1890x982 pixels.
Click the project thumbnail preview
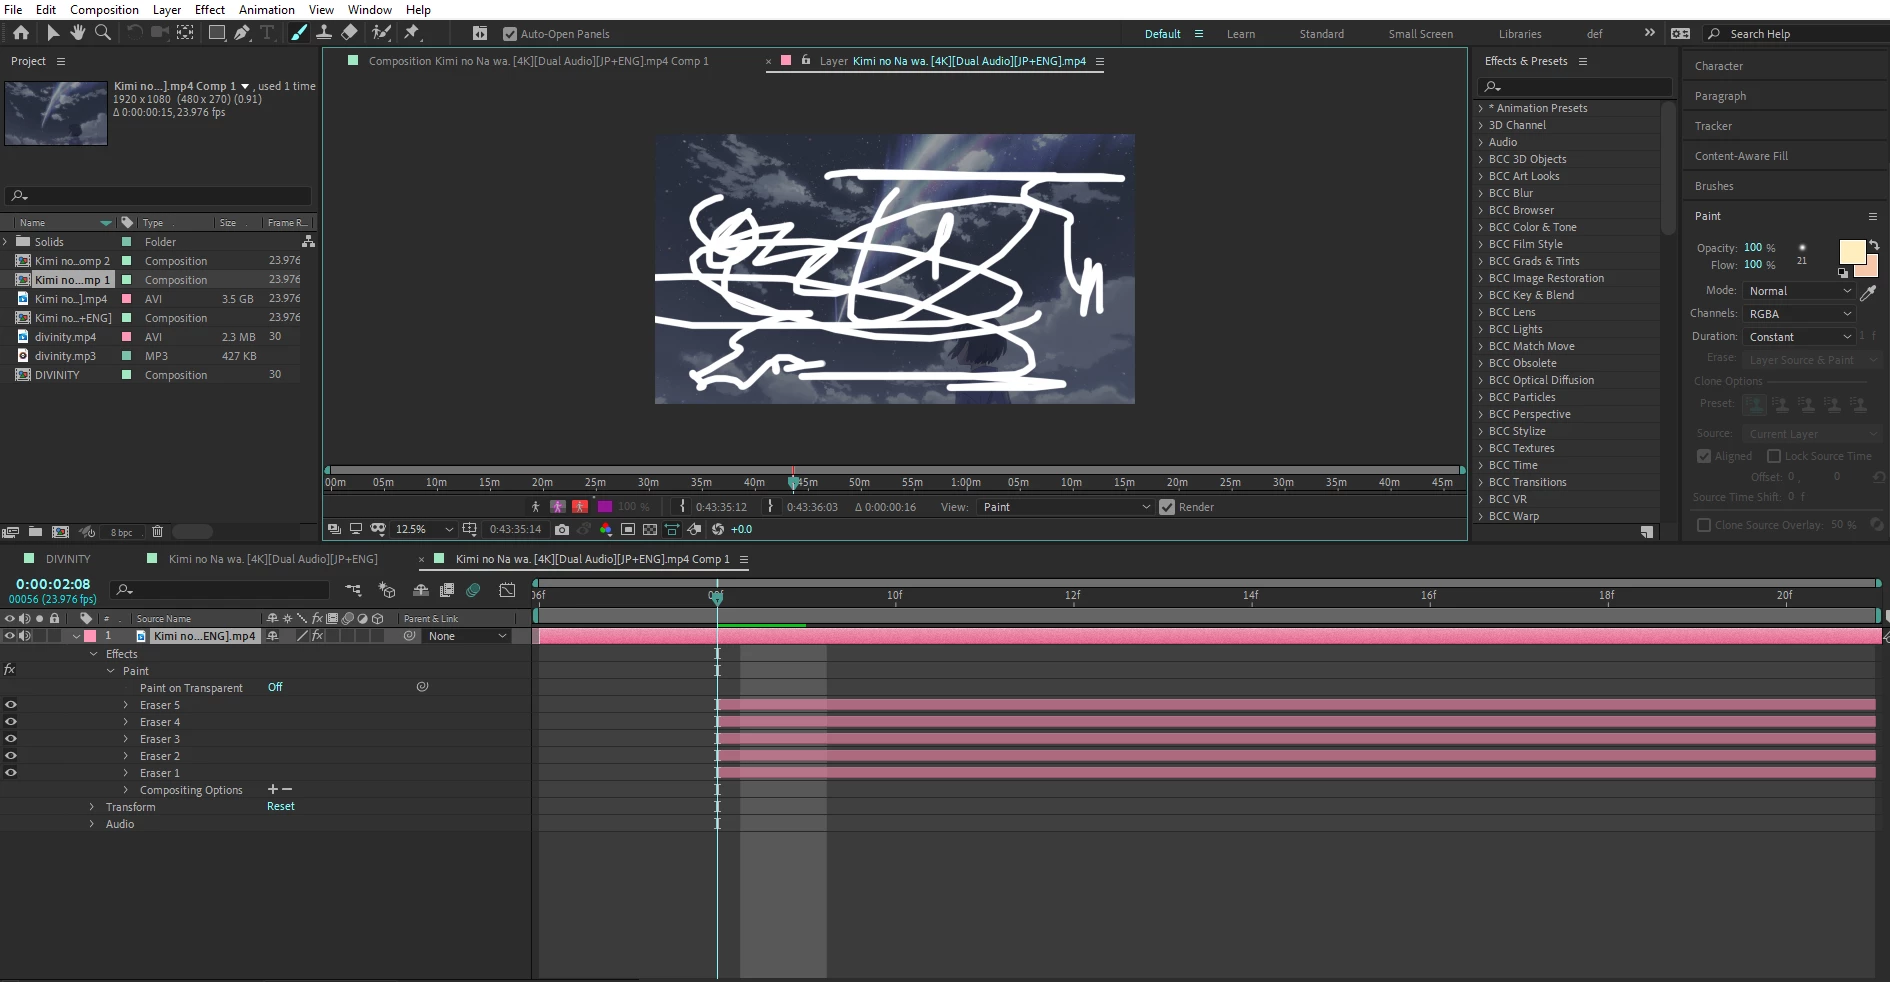pos(56,114)
